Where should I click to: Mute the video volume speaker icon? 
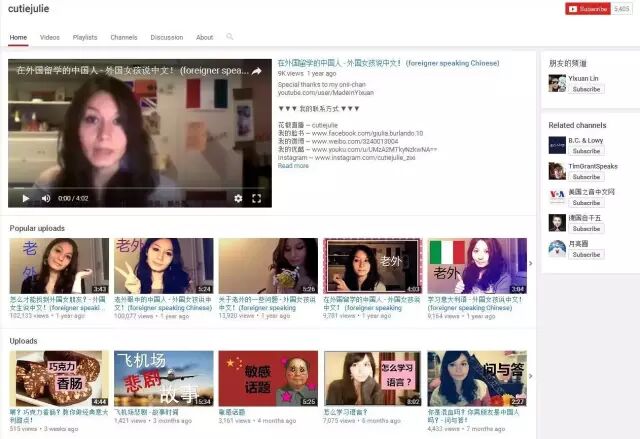pos(46,198)
